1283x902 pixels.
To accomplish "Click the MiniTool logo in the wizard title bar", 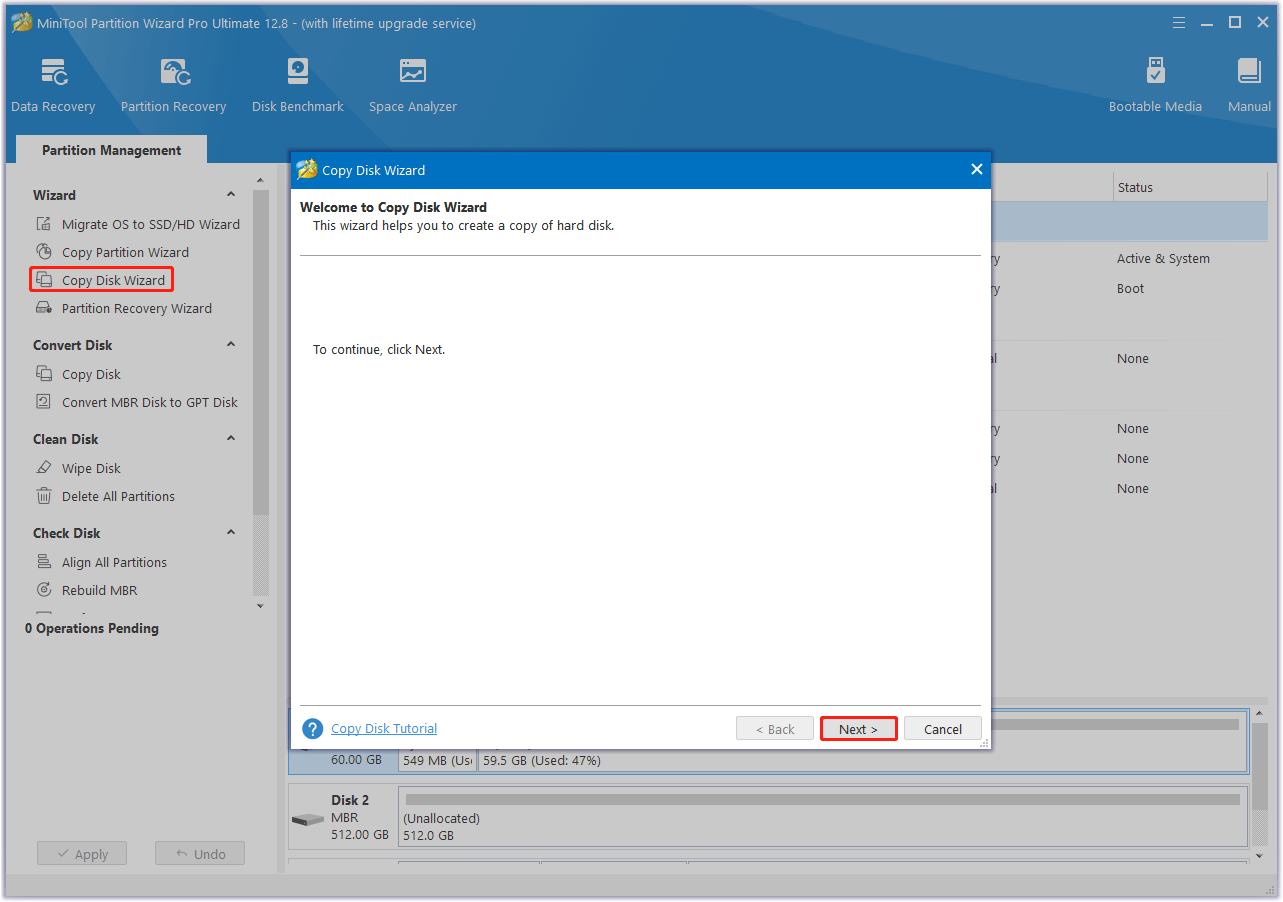I will coord(307,170).
